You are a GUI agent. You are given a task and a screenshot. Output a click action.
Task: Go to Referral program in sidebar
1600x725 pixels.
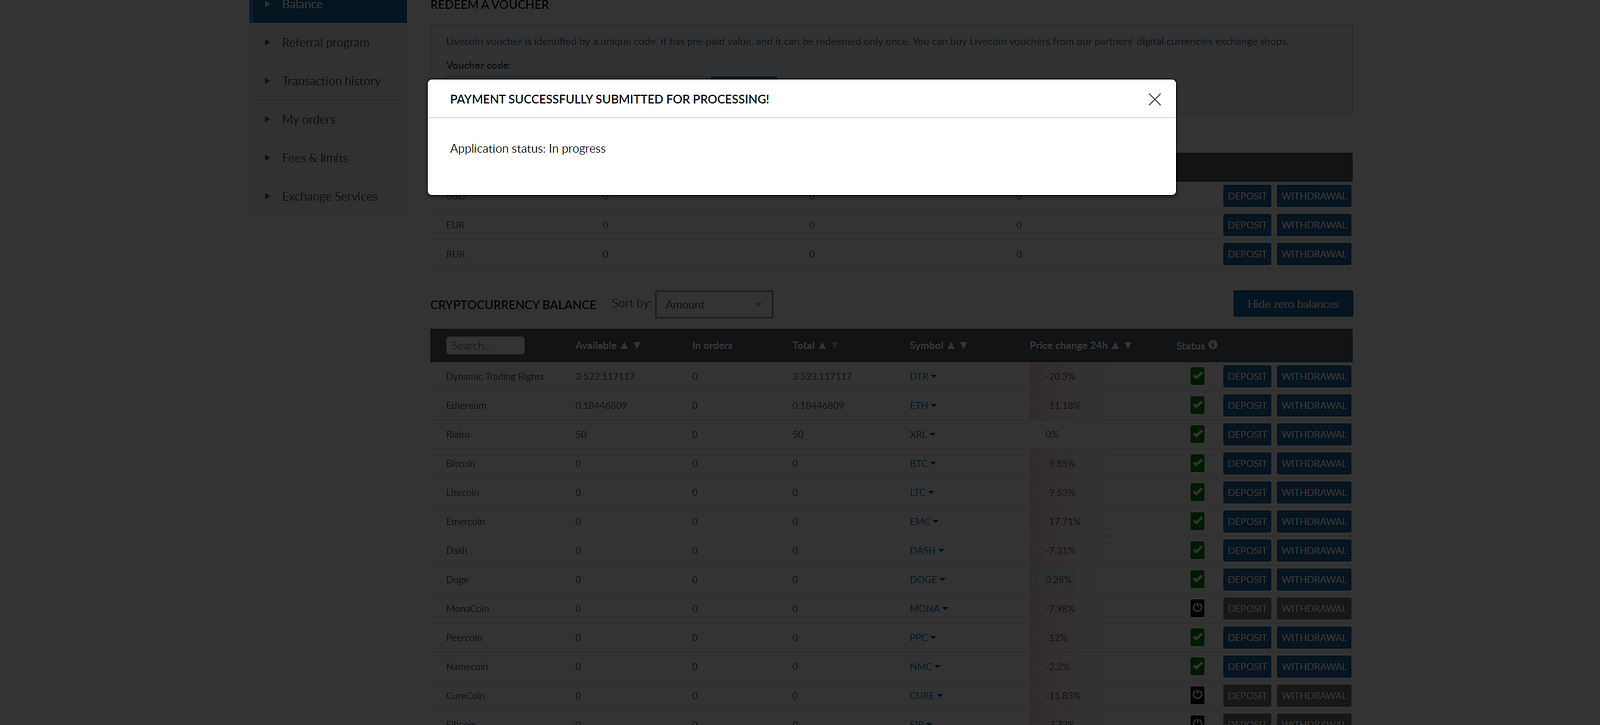coord(328,42)
